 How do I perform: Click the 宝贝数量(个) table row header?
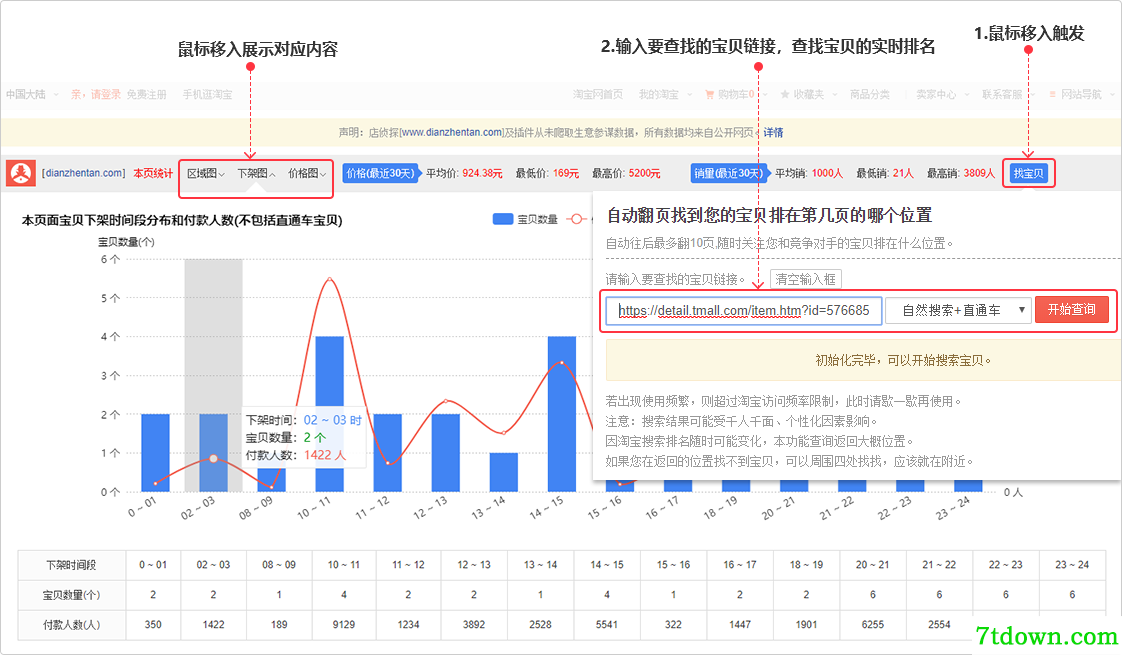72,595
